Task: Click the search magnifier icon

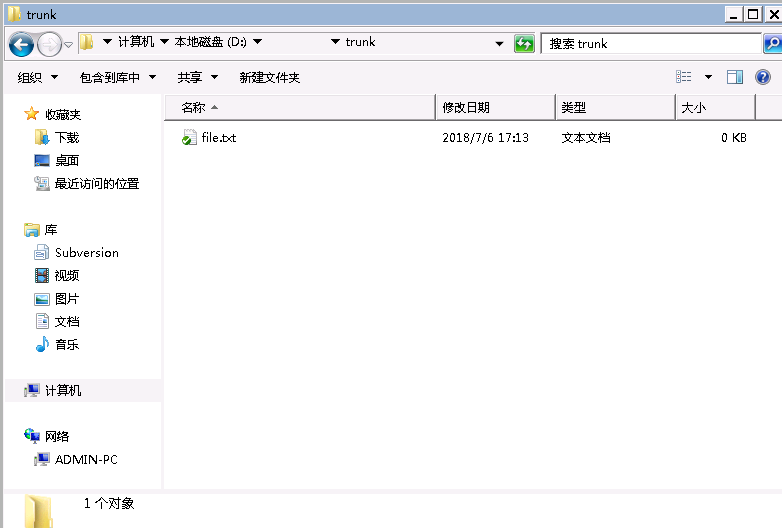Action: (x=772, y=44)
